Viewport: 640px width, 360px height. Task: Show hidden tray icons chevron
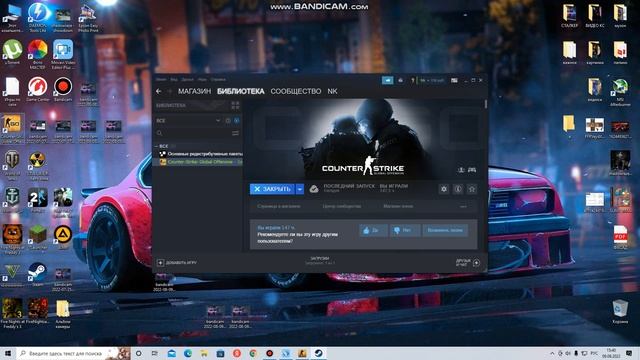(x=552, y=353)
